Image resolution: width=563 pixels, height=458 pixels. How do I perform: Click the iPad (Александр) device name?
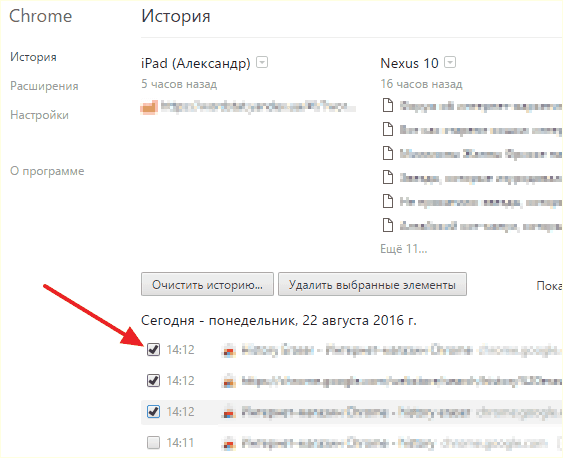pyautogui.click(x=196, y=64)
